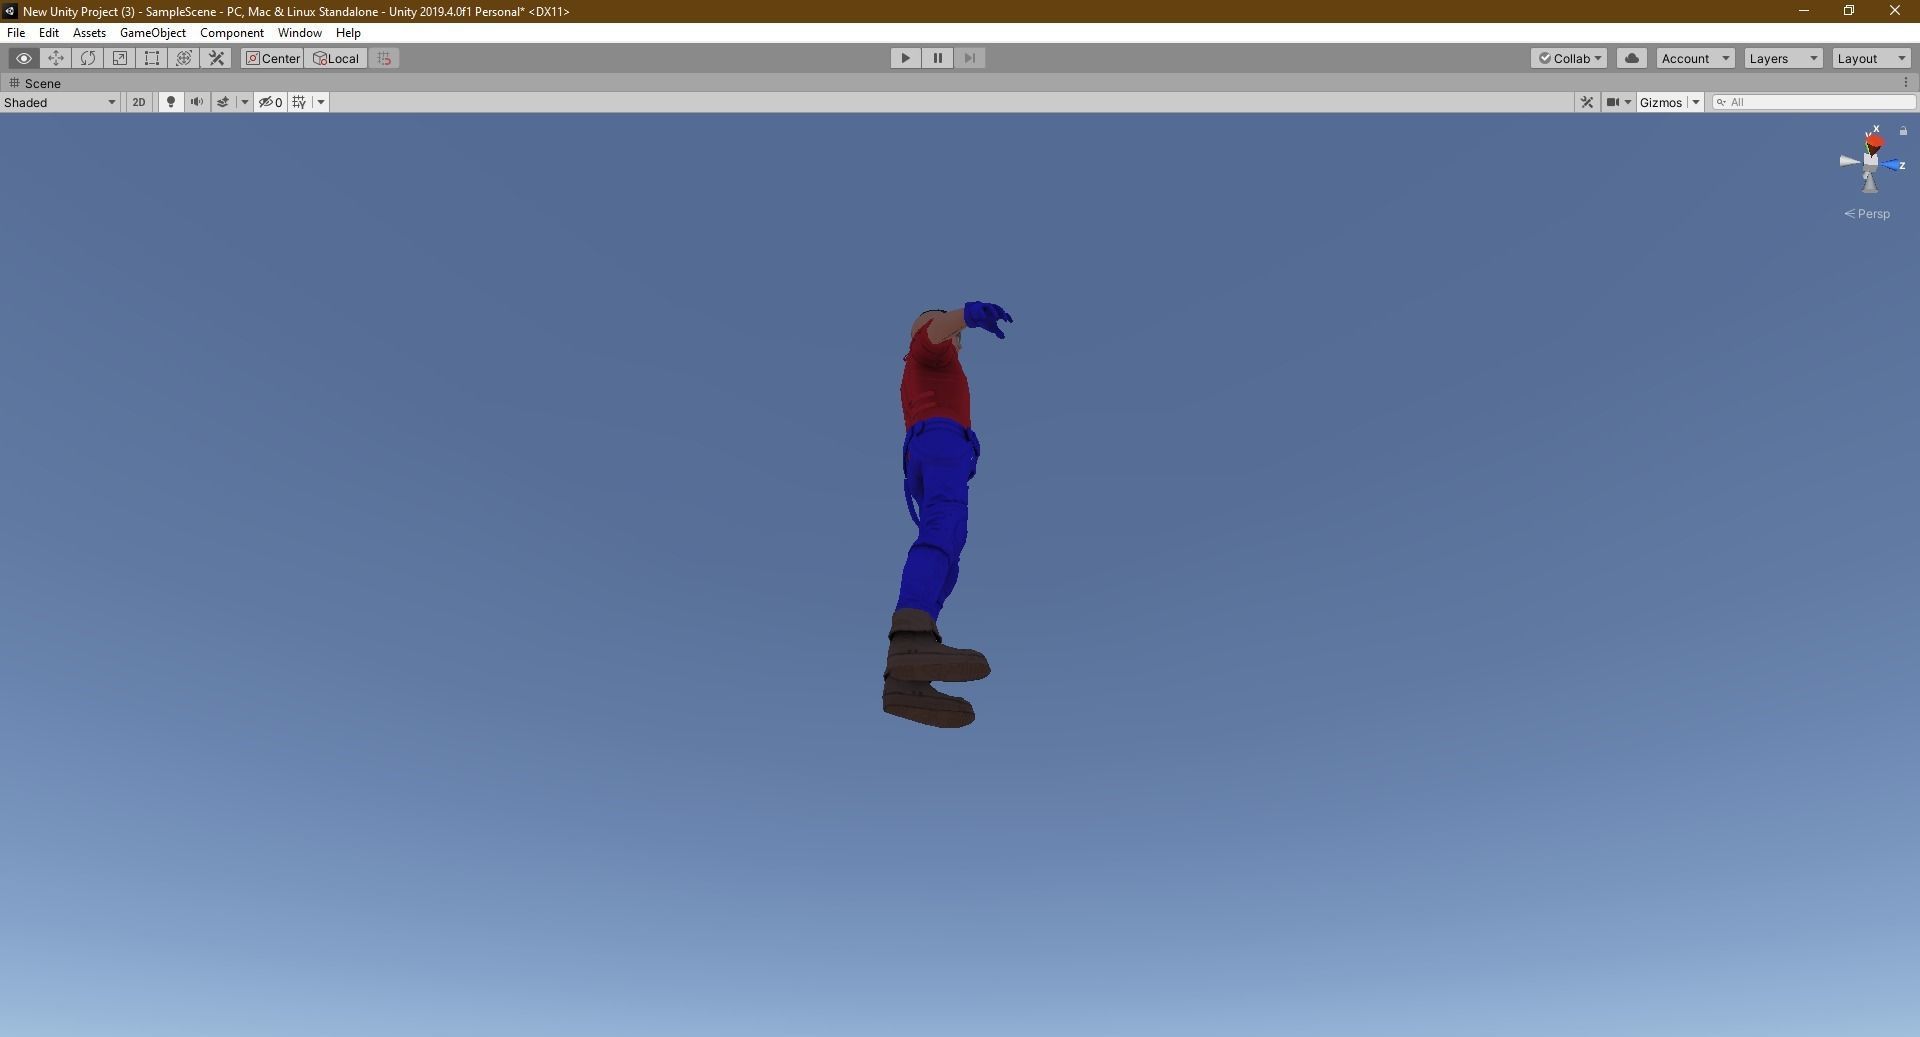Toggle scene audio speaker icon
The image size is (1920, 1037).
coord(197,102)
